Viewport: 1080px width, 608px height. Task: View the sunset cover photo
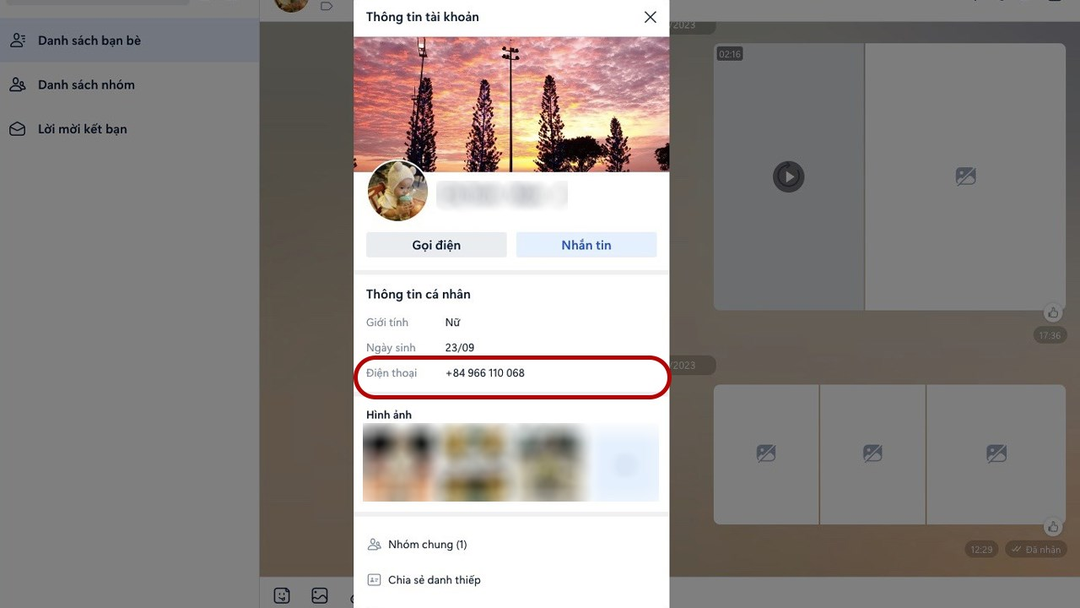click(x=511, y=103)
